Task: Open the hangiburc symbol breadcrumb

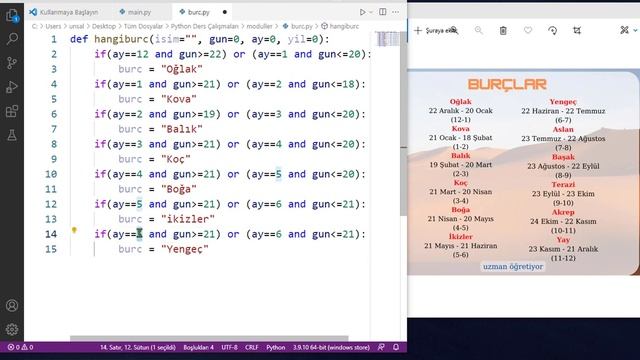Action: click(340, 26)
